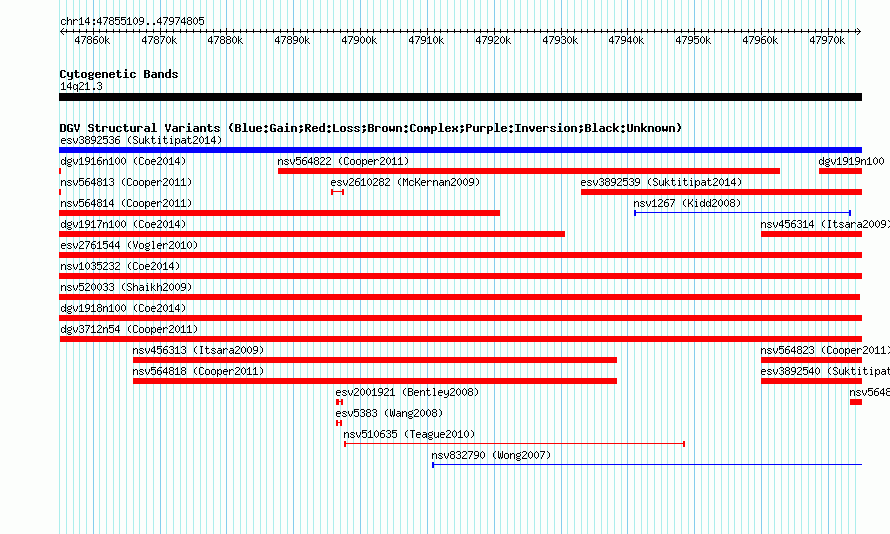Open the nsv564814 (Cooper2011) label
The image size is (890, 534).
126,203
